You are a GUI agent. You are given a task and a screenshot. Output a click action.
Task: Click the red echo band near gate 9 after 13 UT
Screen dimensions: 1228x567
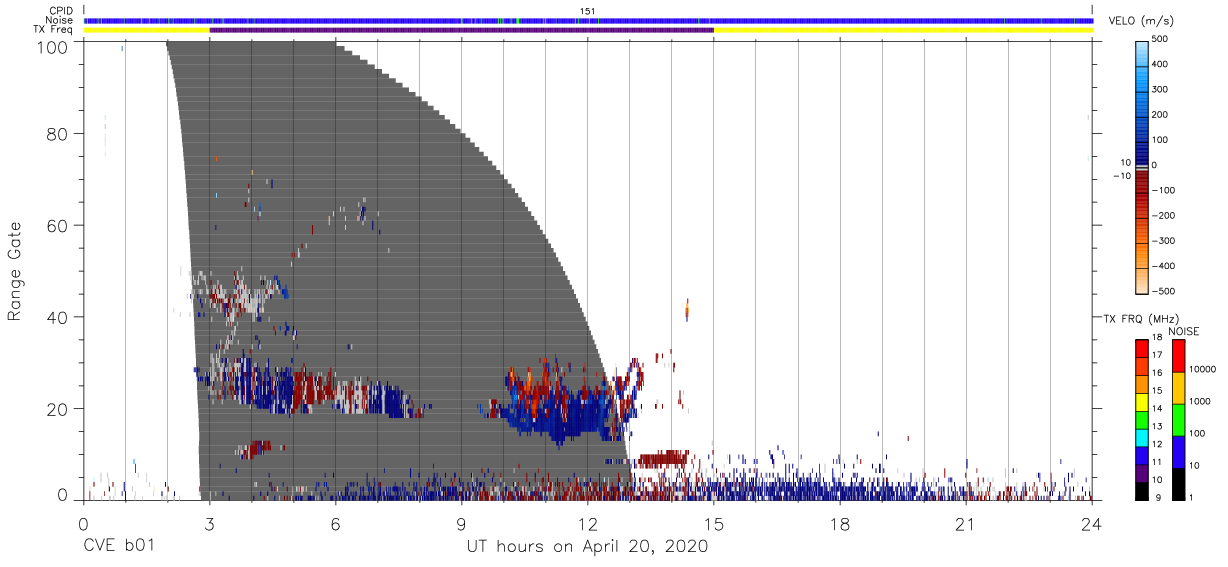(663, 459)
